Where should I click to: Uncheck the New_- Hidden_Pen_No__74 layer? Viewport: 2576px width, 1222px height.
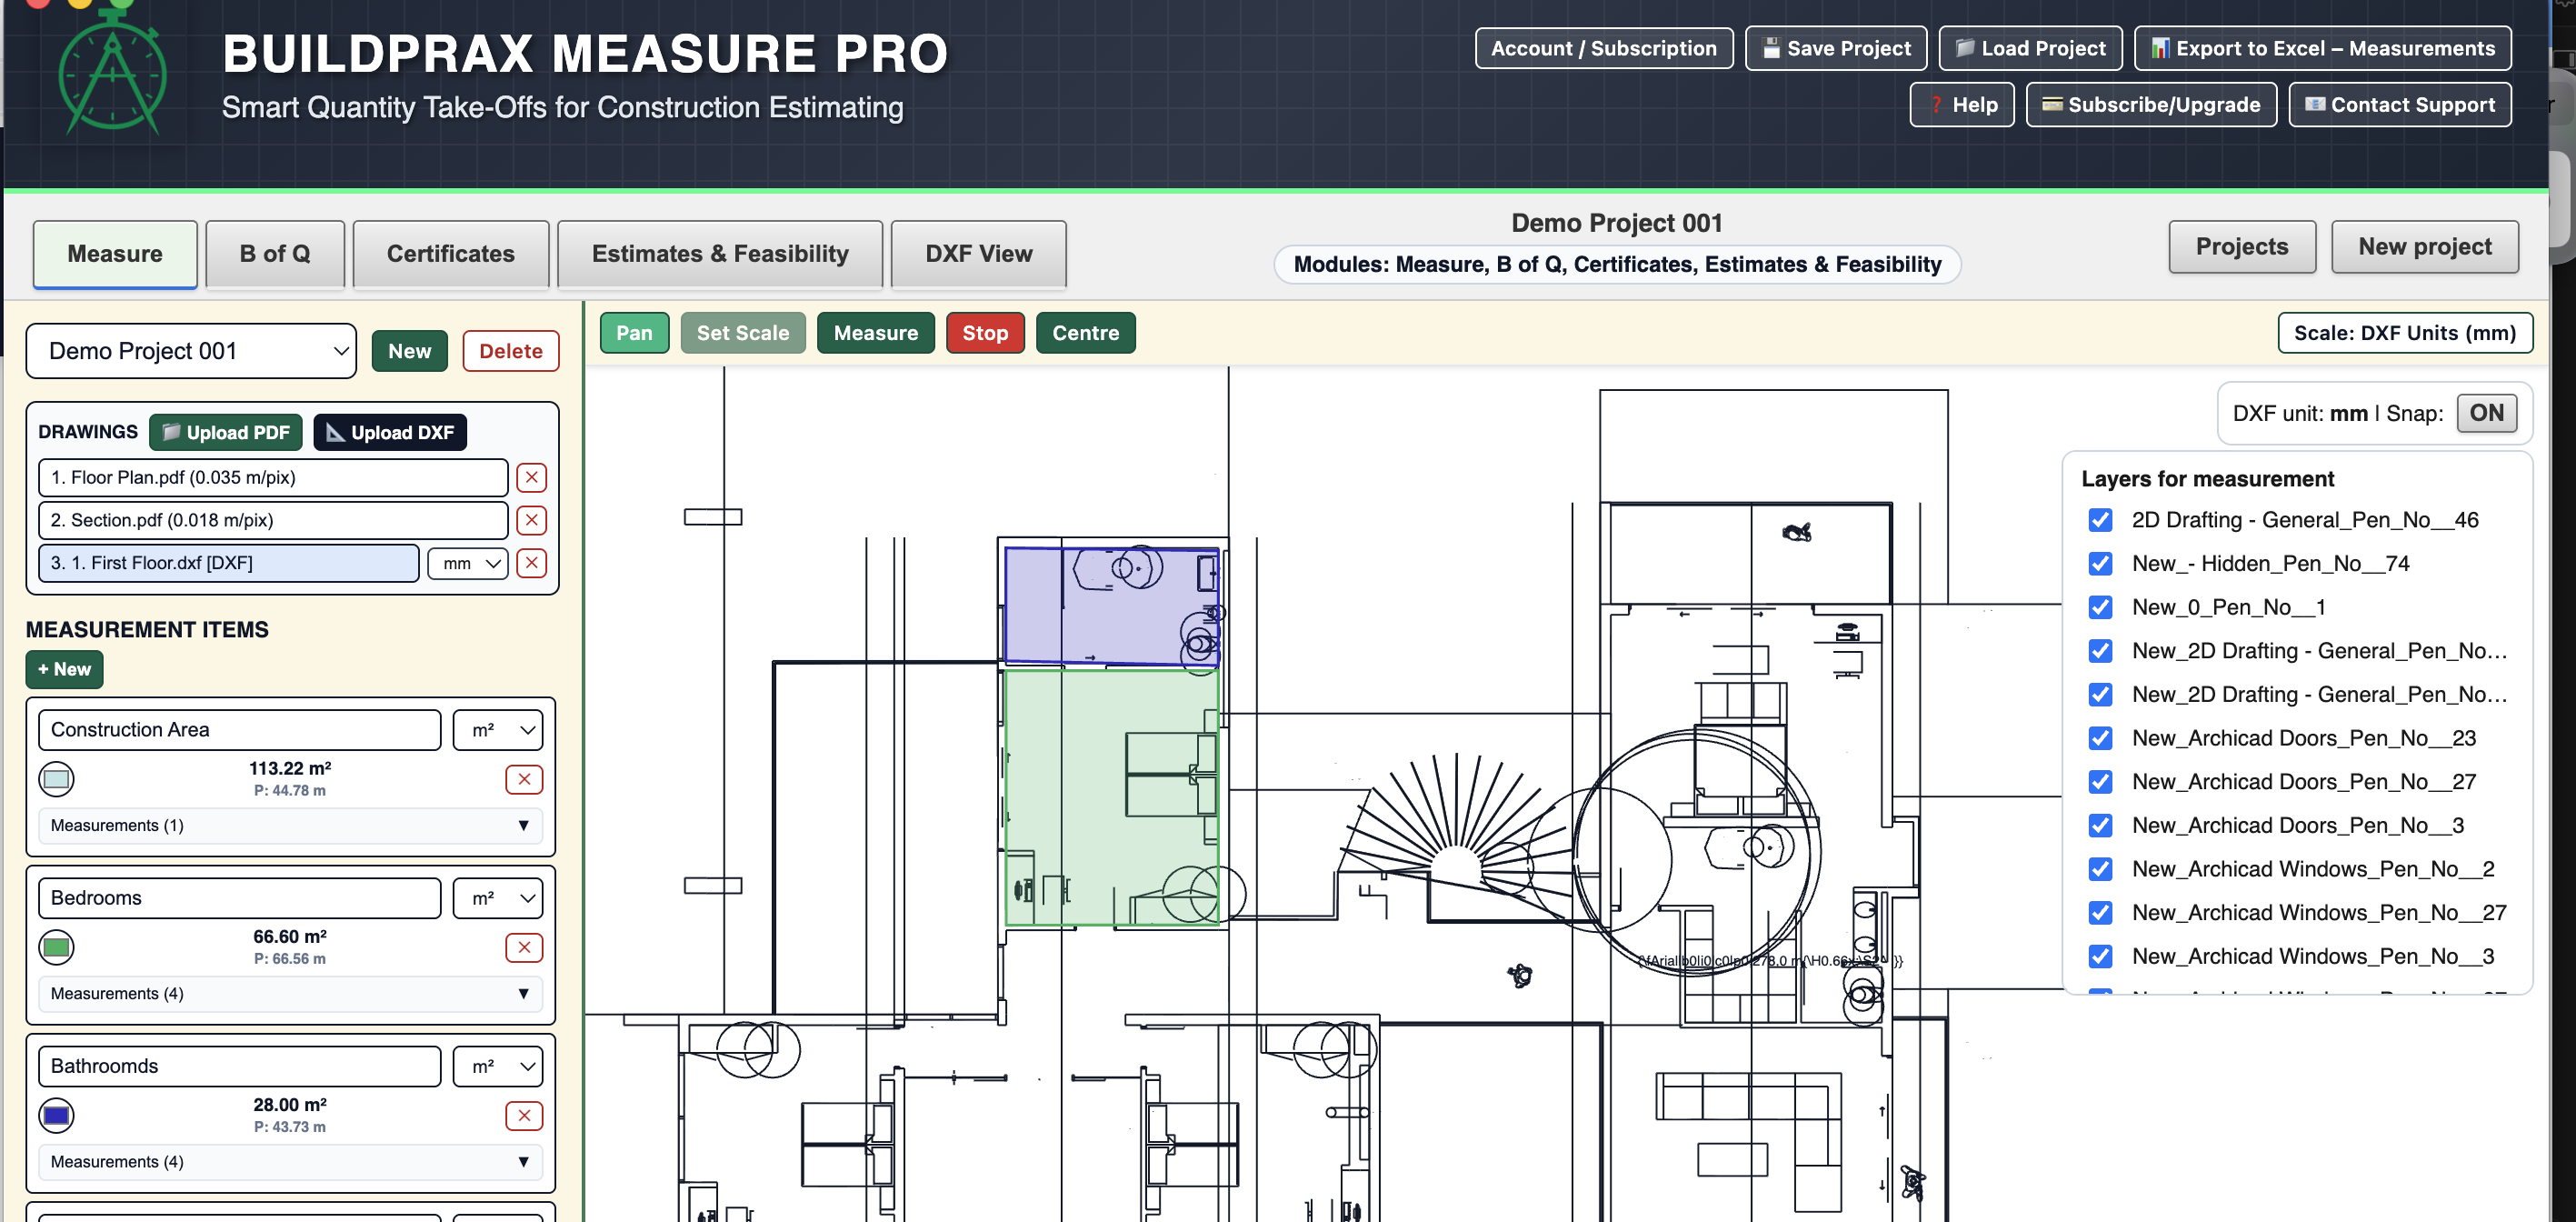pos(2100,564)
